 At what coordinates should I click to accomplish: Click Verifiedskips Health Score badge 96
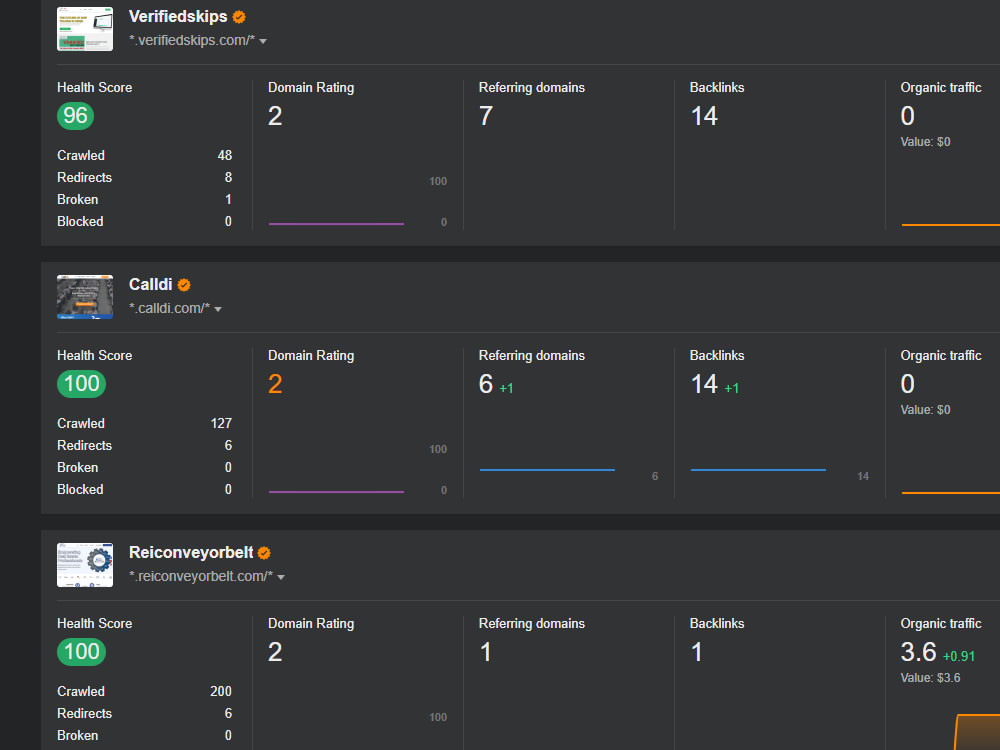pos(75,116)
